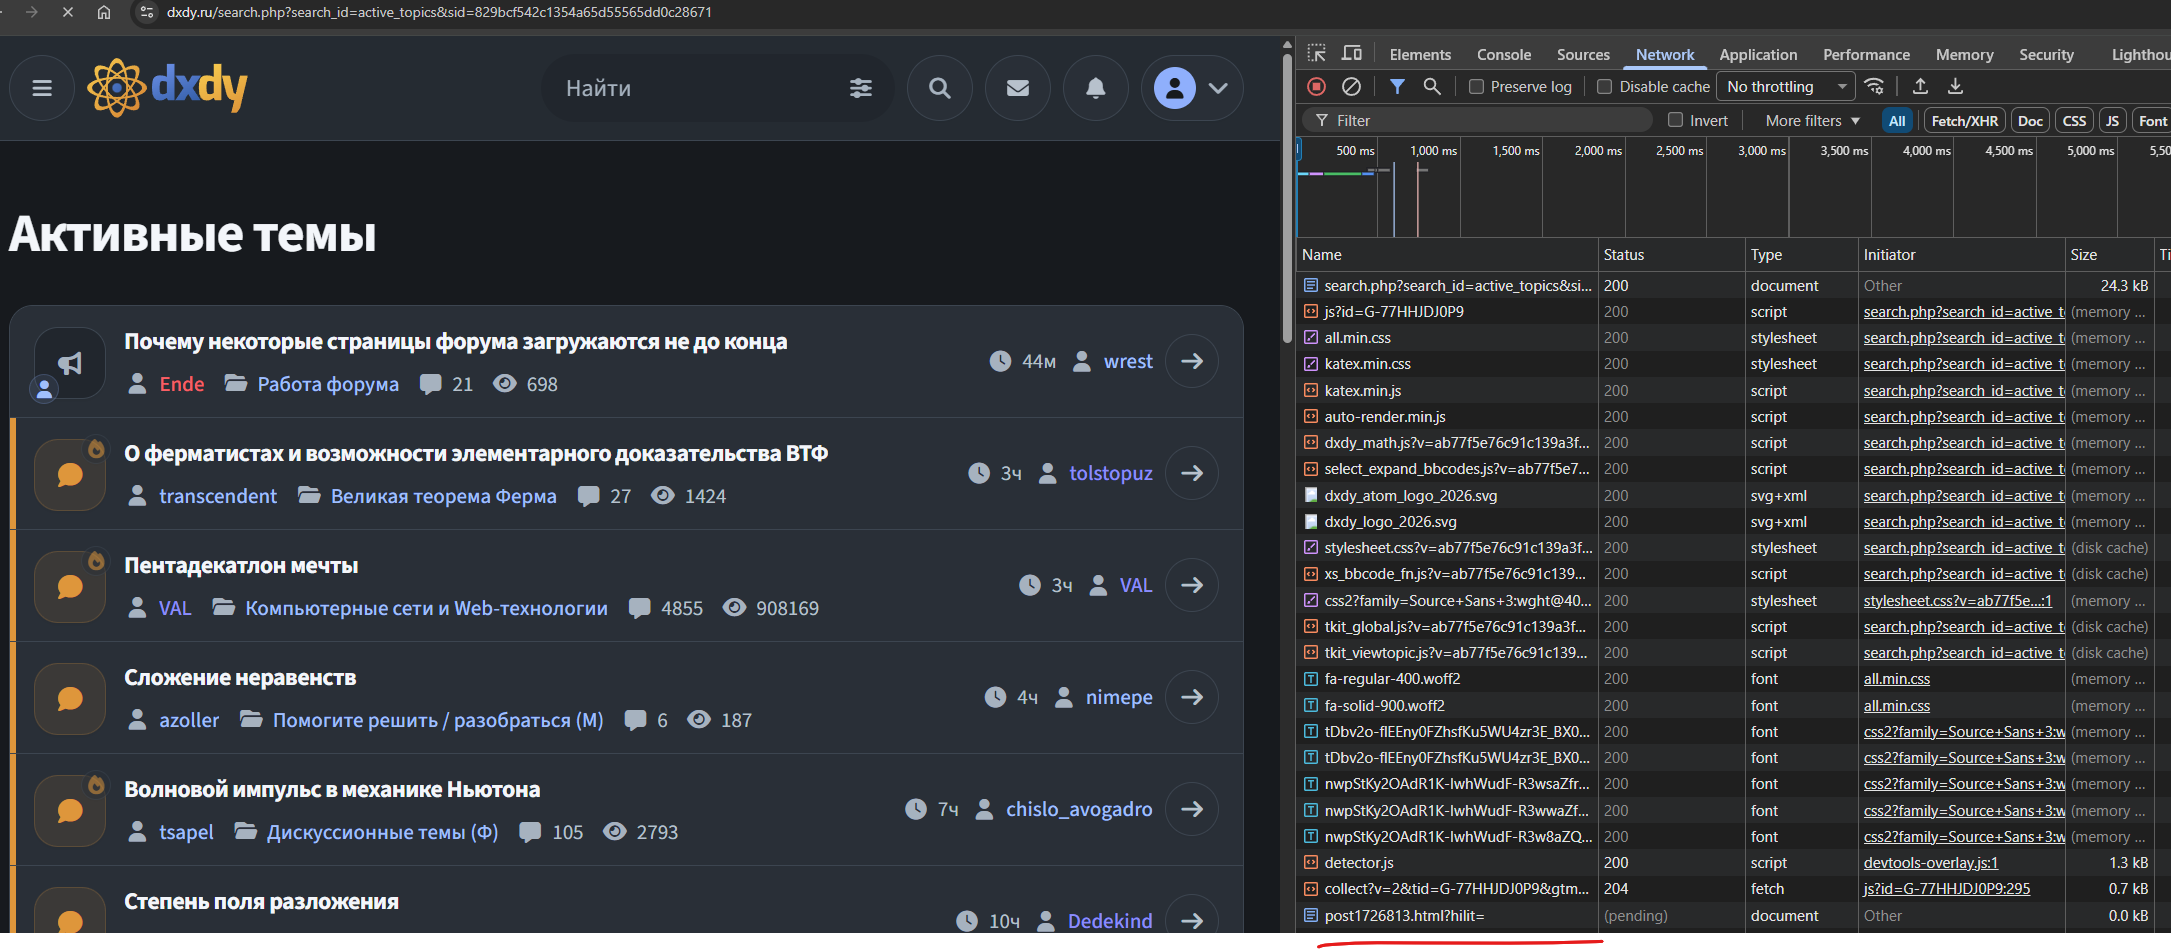Filter requests by Fetch/XHR
The width and height of the screenshot is (2171, 949).
click(1964, 121)
